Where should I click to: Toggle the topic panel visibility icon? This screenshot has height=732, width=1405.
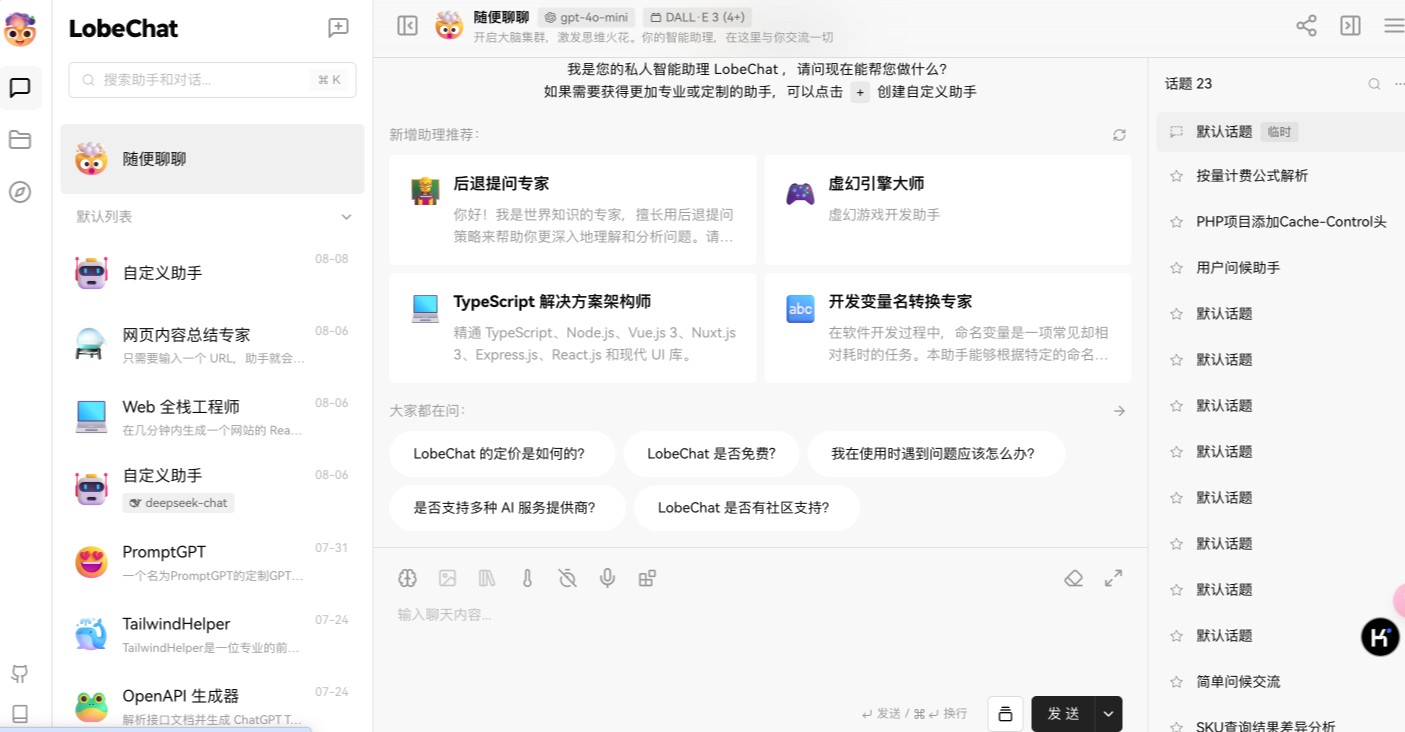tap(1350, 26)
